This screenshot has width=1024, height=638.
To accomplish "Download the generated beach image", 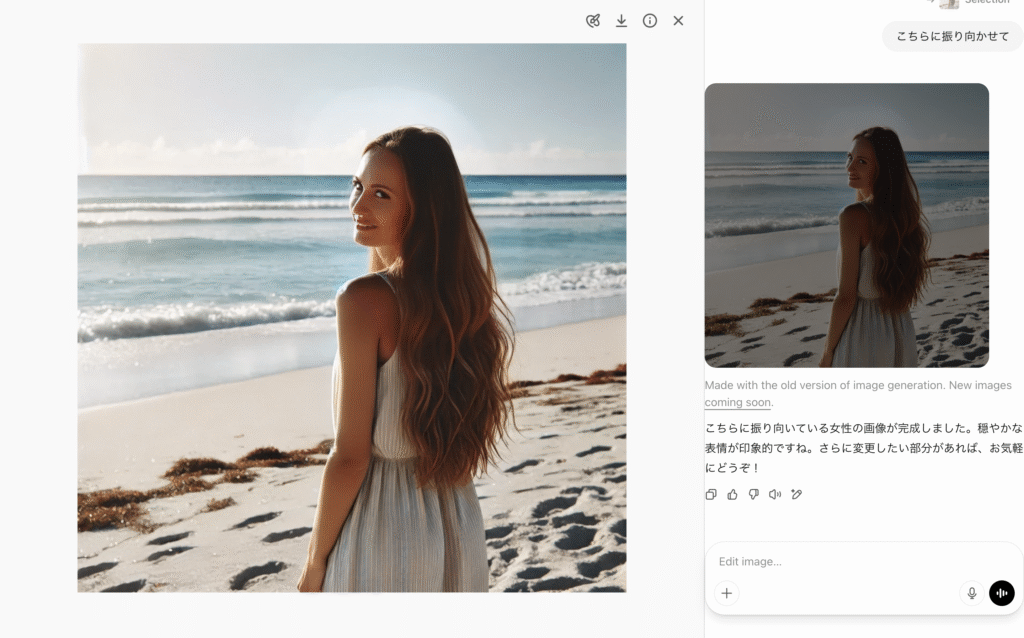I will (621, 21).
